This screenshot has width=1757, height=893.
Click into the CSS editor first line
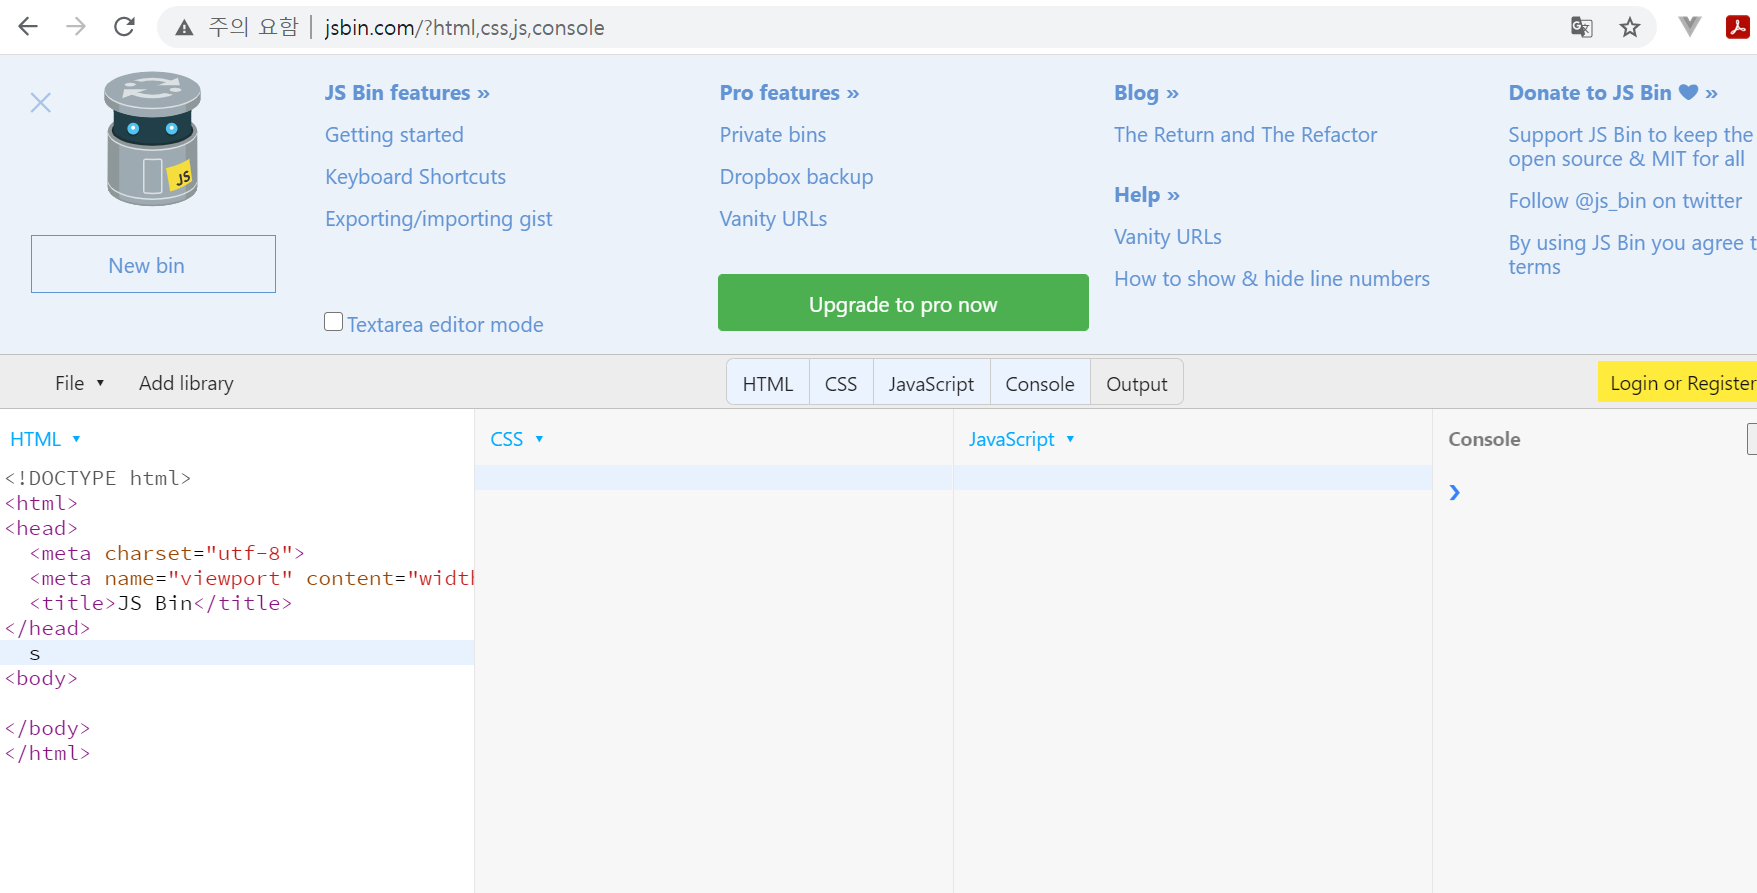714,478
